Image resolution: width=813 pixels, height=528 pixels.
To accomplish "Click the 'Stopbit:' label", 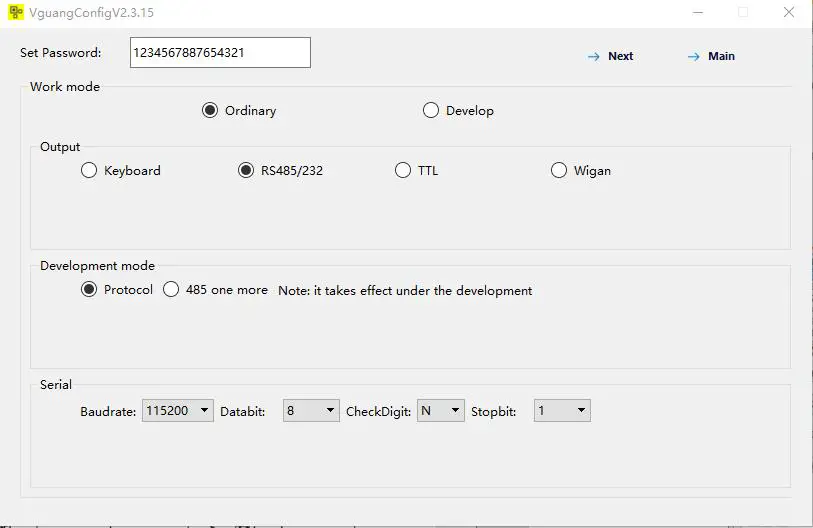I will (x=494, y=412).
